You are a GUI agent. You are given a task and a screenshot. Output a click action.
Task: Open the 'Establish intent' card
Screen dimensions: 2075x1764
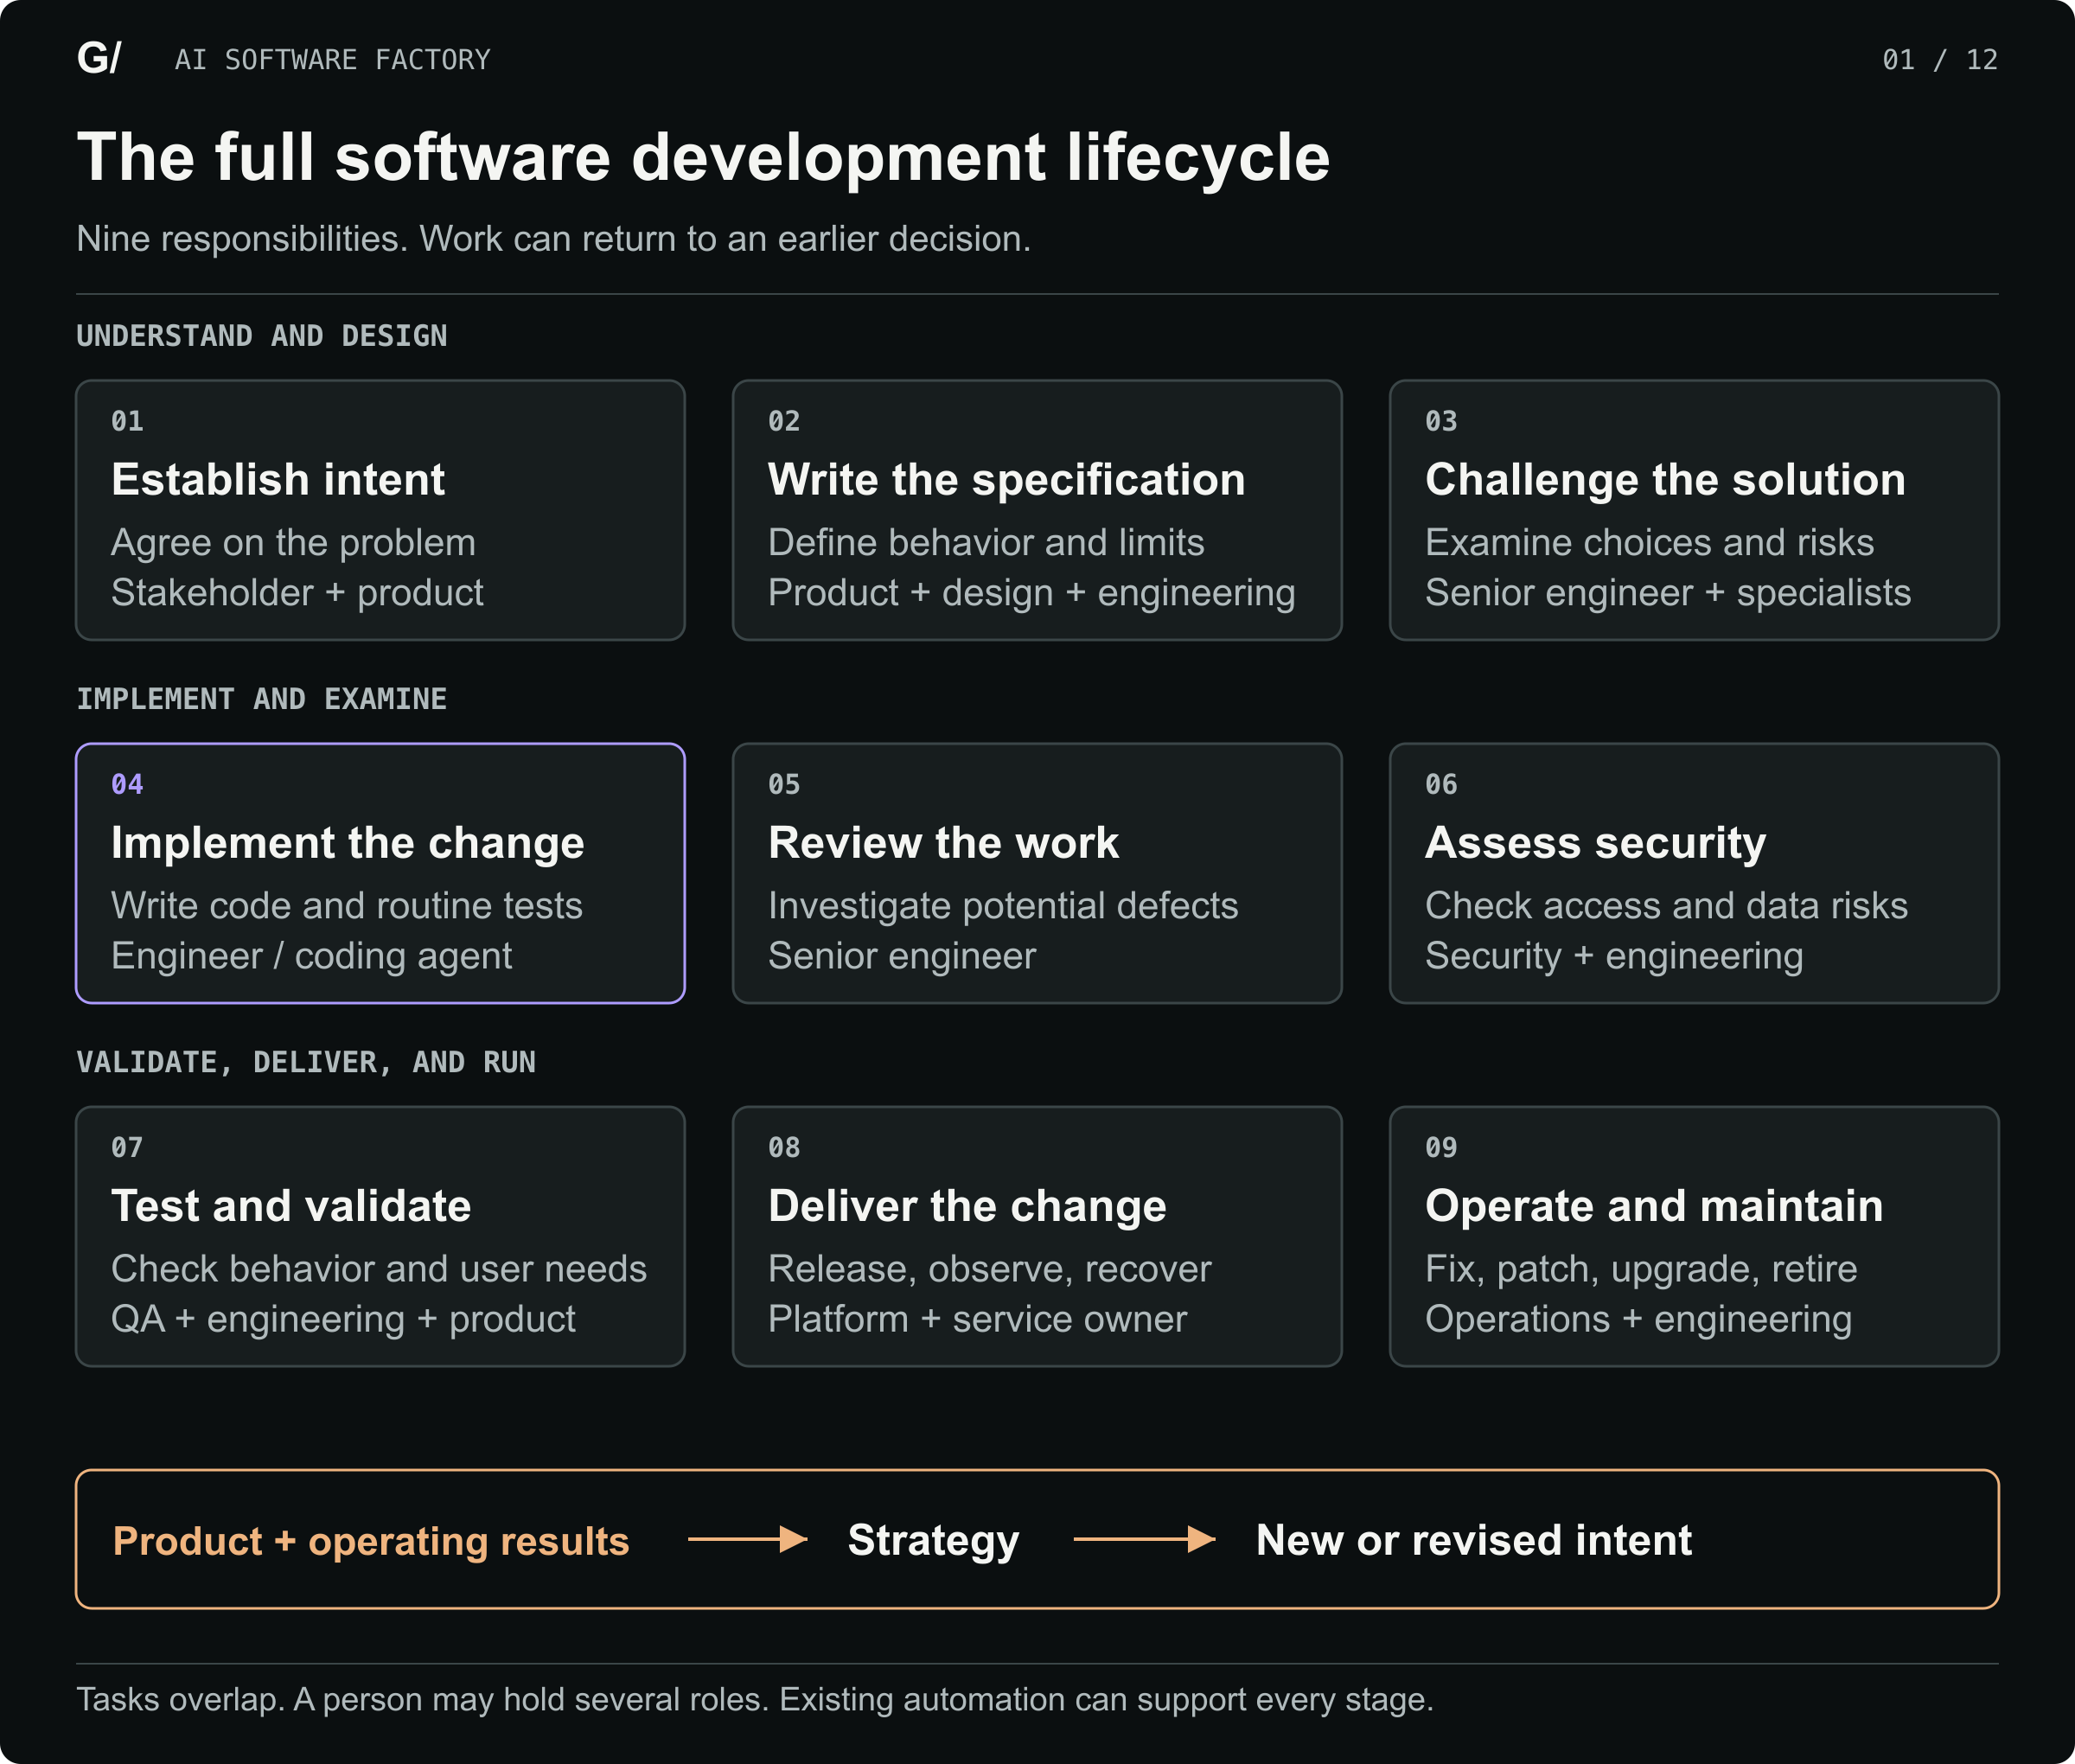[380, 510]
